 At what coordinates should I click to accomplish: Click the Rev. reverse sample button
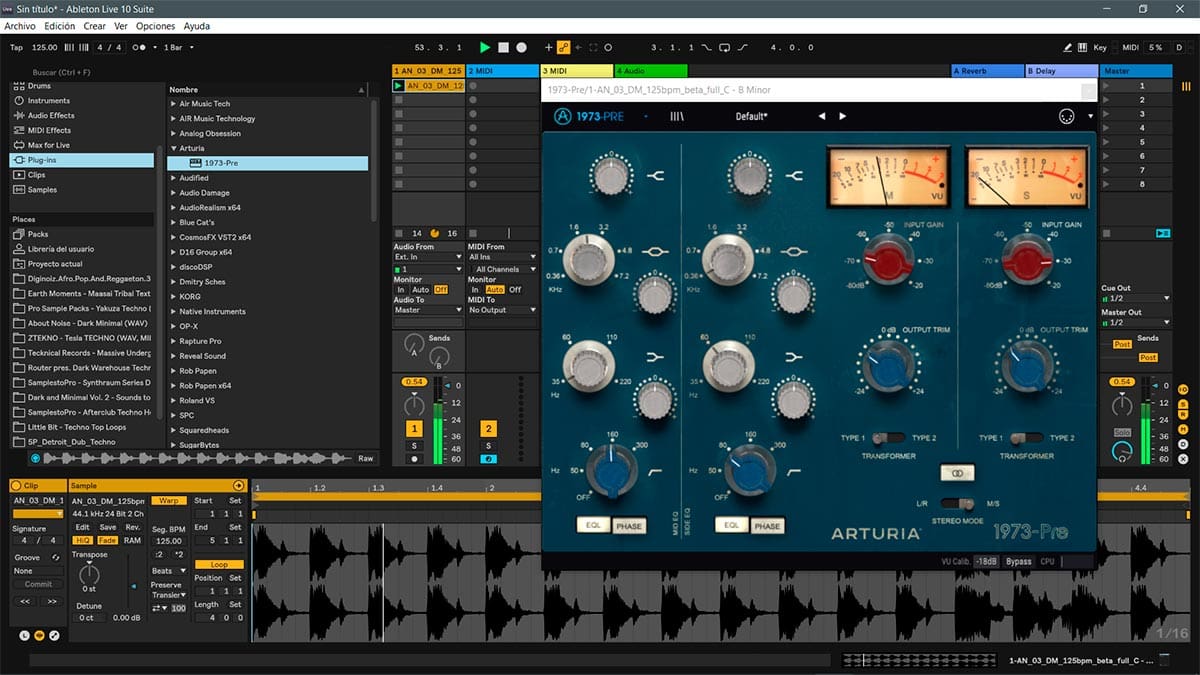pyautogui.click(x=133, y=527)
